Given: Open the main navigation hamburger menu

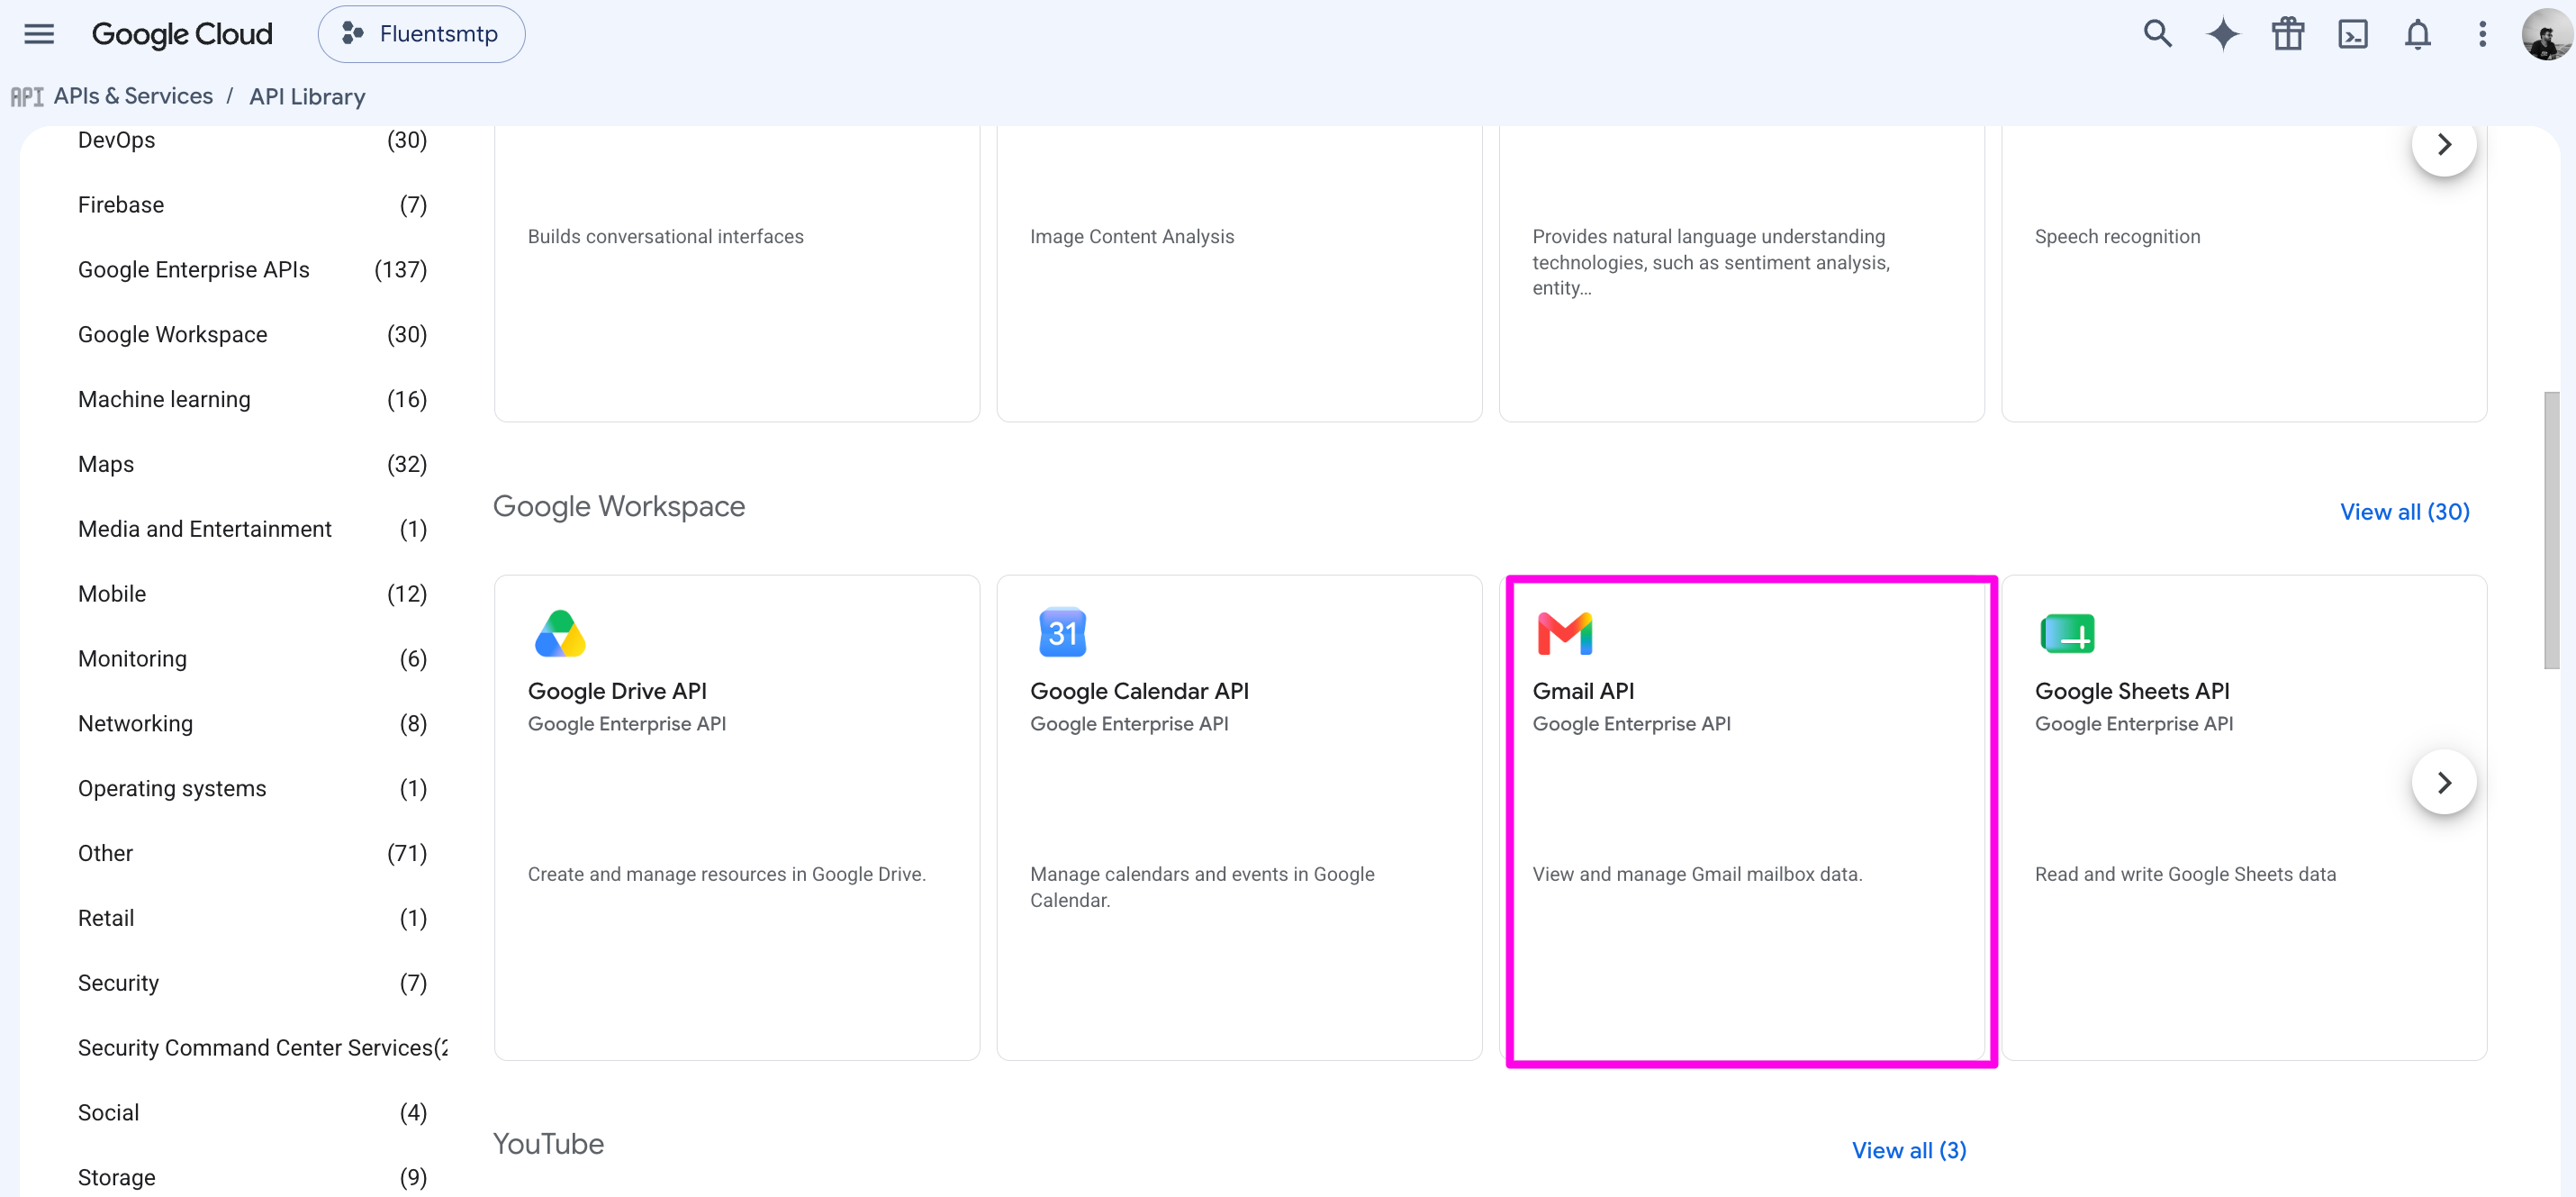Looking at the screenshot, I should pyautogui.click(x=39, y=34).
